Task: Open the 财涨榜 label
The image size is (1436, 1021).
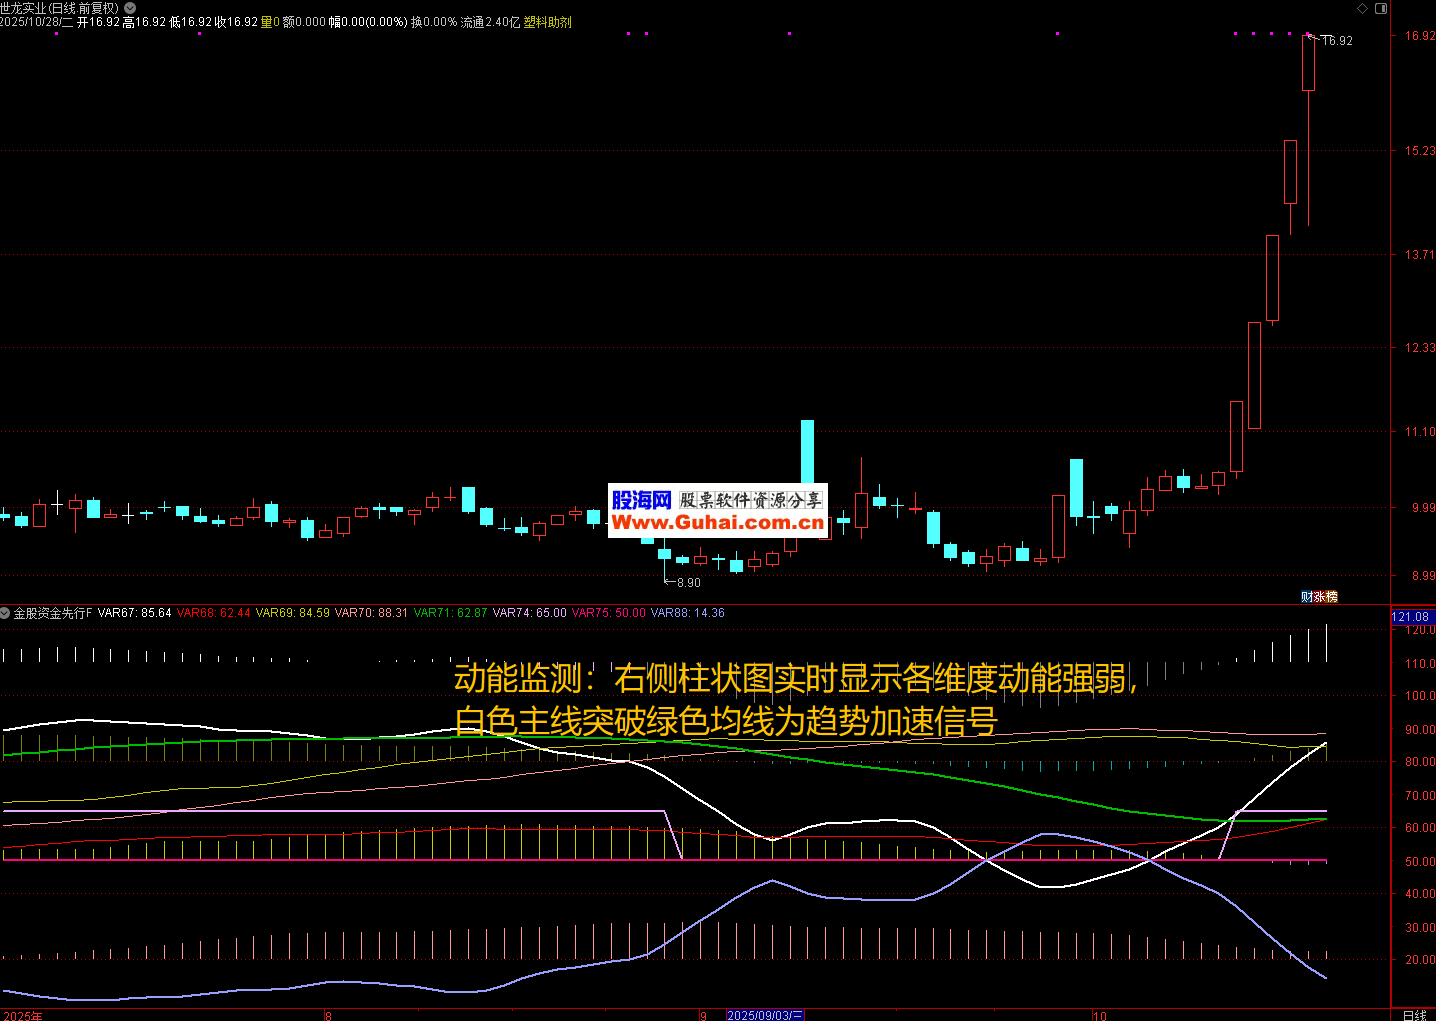Action: click(1319, 596)
